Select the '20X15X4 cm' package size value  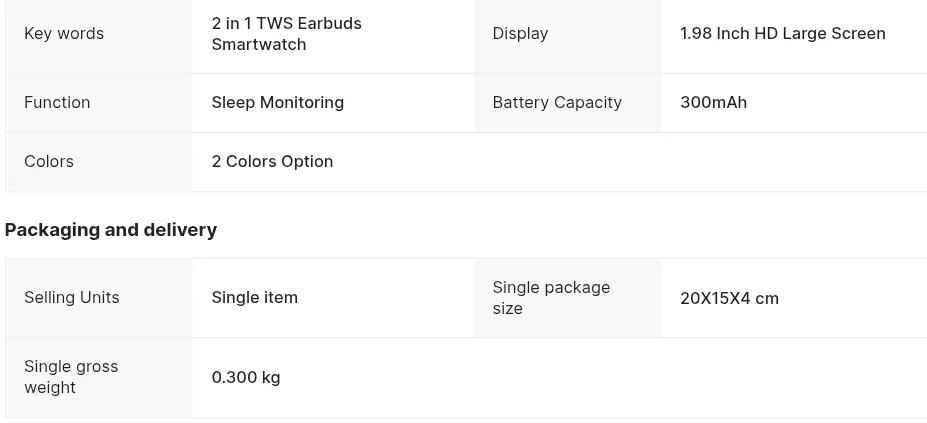(x=729, y=298)
